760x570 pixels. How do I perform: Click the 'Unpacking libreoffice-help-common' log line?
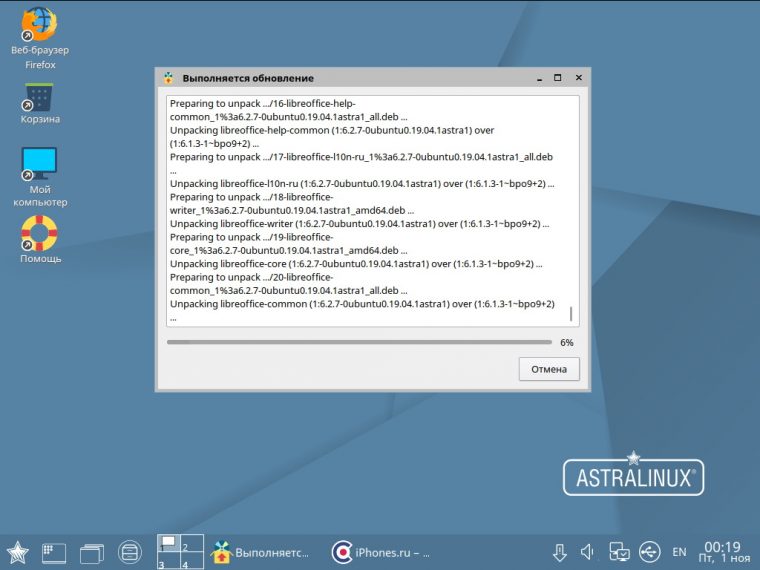(x=332, y=137)
